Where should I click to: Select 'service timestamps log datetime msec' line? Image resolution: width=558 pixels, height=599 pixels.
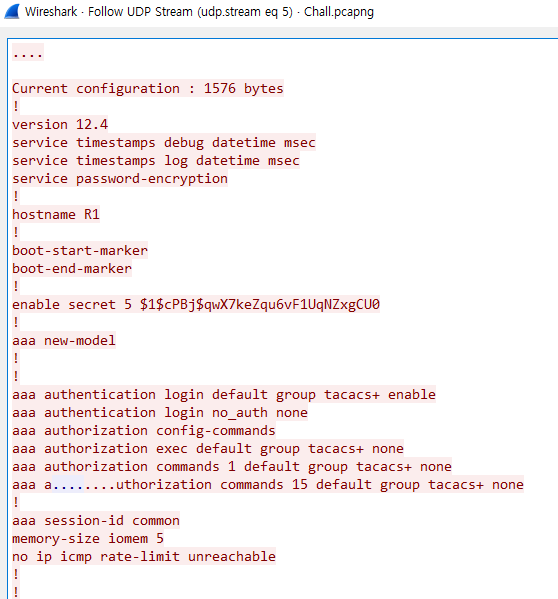coord(156,160)
